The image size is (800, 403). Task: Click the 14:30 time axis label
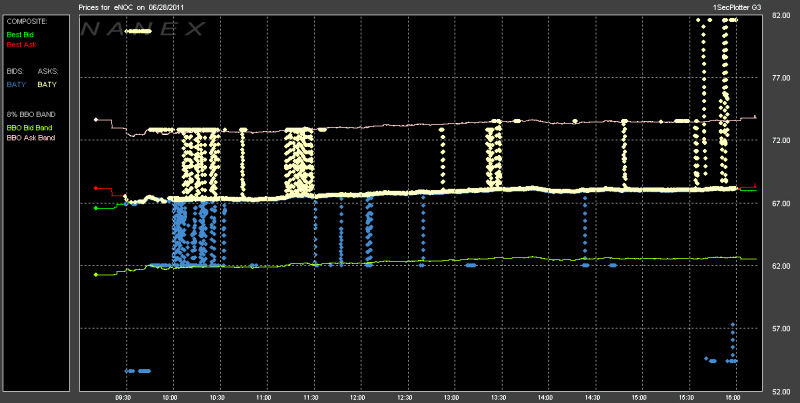(x=594, y=397)
